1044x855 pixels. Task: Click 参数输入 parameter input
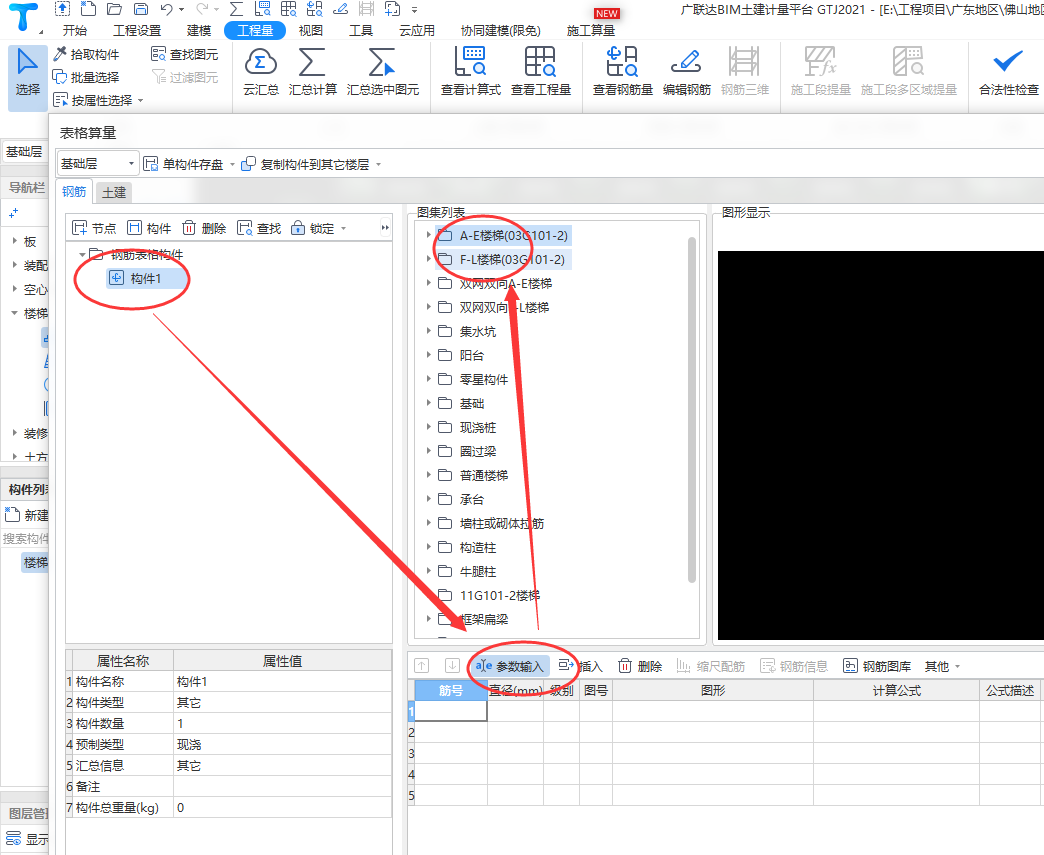510,666
